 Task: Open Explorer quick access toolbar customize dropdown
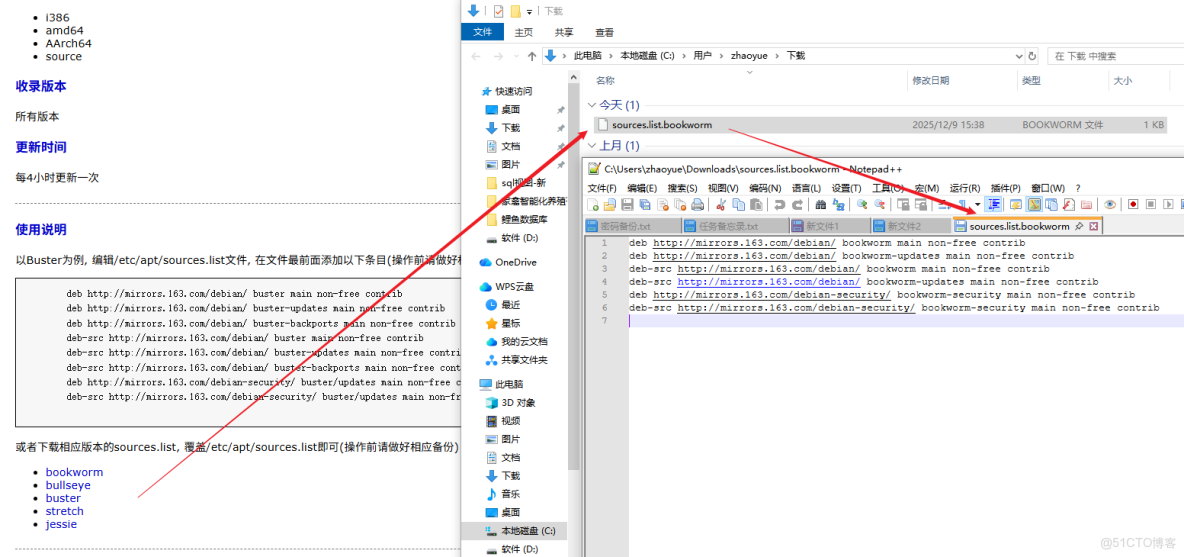[x=530, y=11]
